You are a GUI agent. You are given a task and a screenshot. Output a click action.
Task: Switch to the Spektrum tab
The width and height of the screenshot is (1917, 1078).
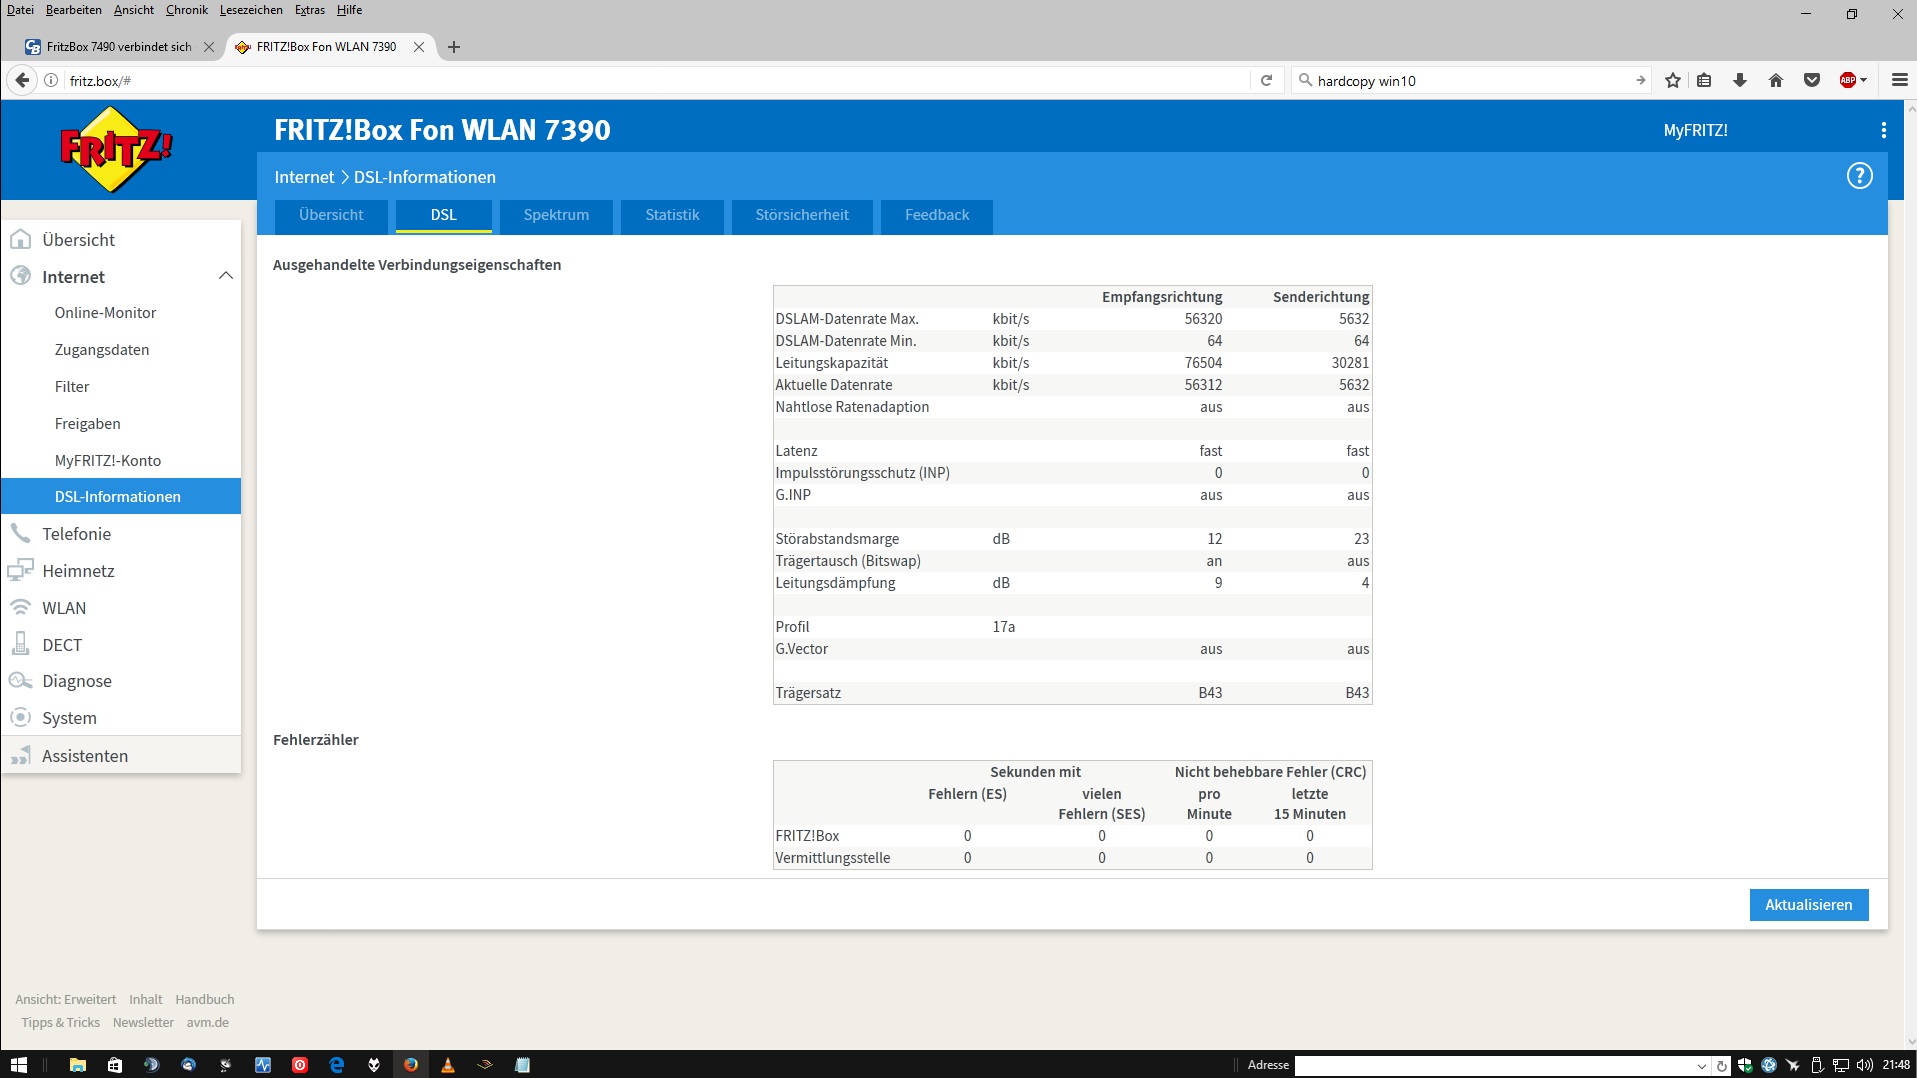(x=556, y=215)
